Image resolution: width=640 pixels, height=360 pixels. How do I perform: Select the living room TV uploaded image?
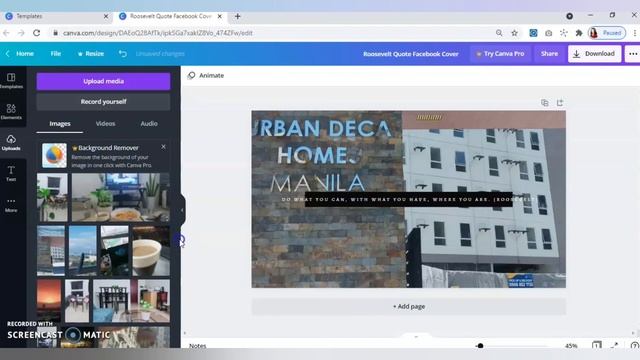coord(120,197)
